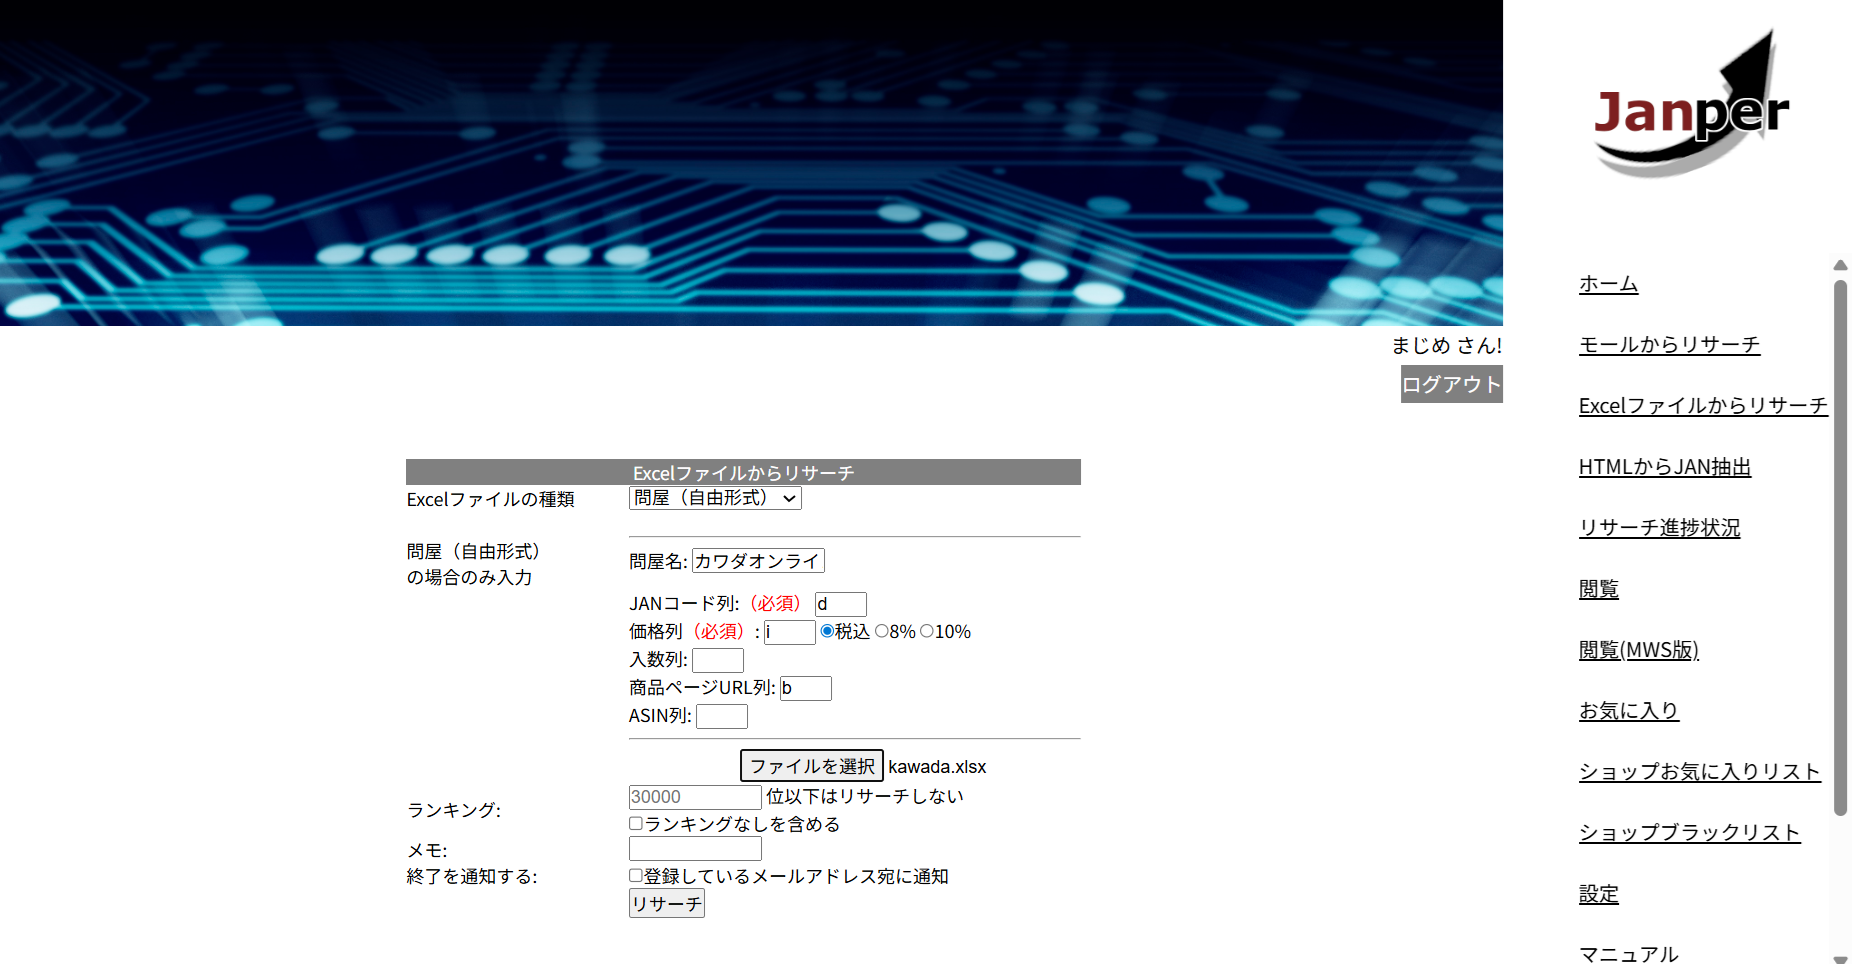Select the 税込 radio button
This screenshot has height=964, width=1864.
point(827,631)
